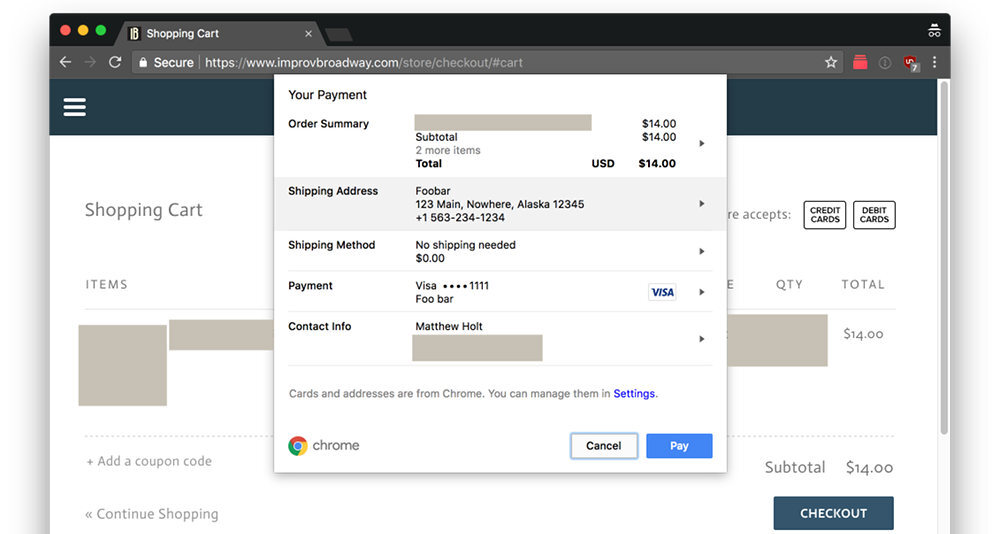
Task: Expand the Payment row arrow
Action: tap(702, 292)
